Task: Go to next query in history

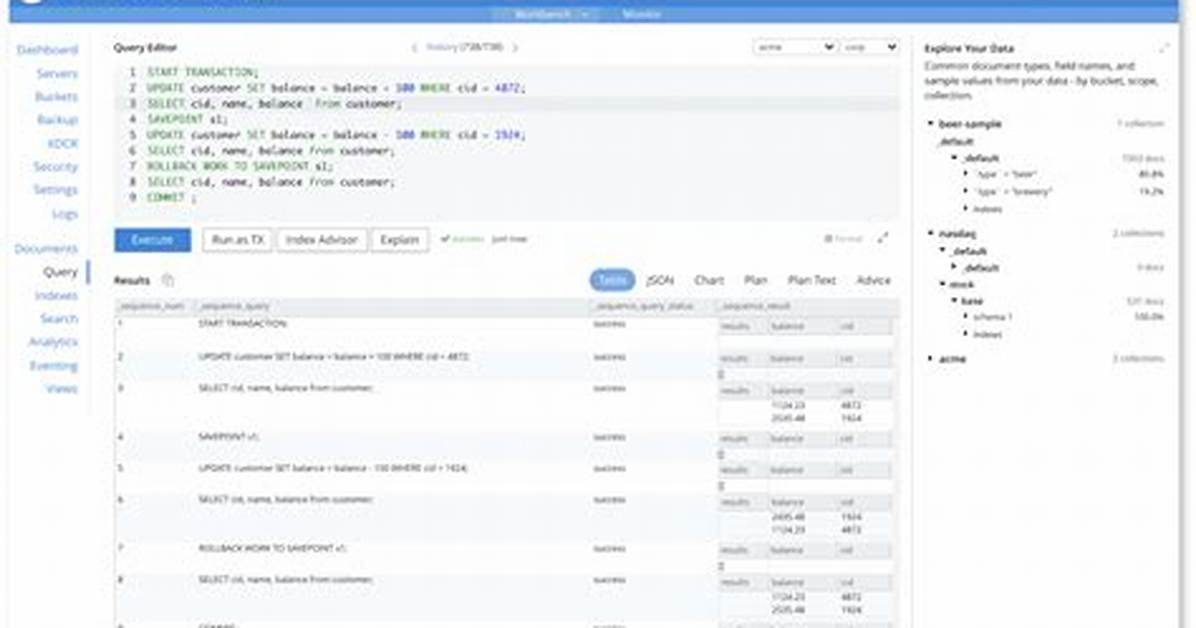Action: click(x=515, y=47)
